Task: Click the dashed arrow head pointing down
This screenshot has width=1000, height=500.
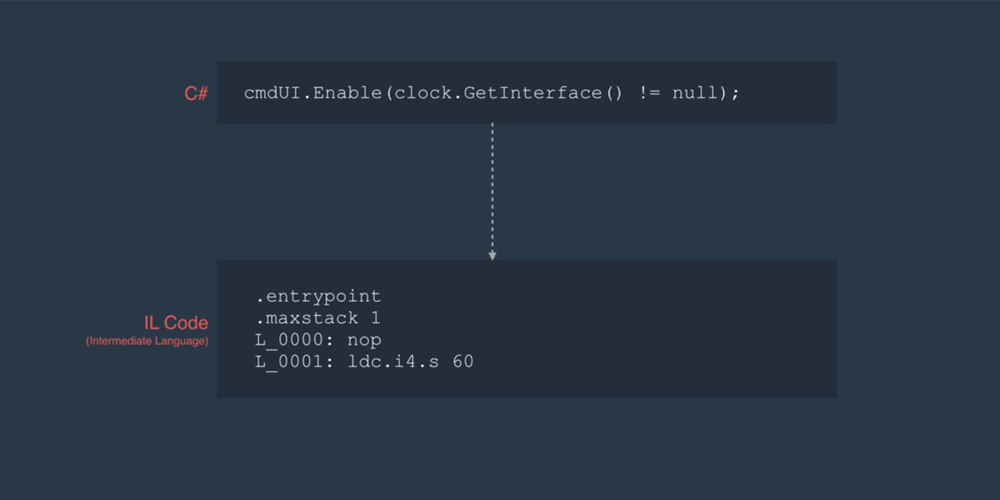Action: click(x=492, y=256)
